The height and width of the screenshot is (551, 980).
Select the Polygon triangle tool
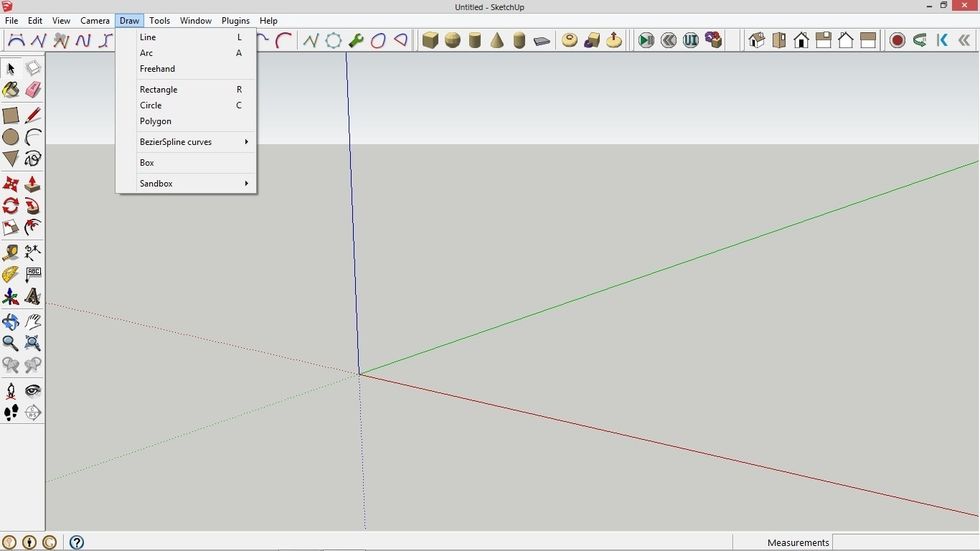tap(11, 159)
